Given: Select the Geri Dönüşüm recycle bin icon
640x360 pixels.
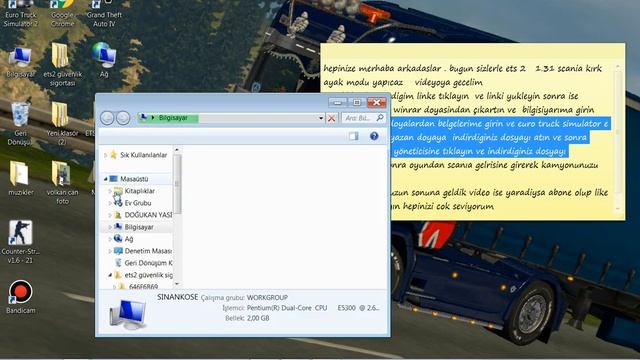Looking at the screenshot, I should (x=20, y=122).
